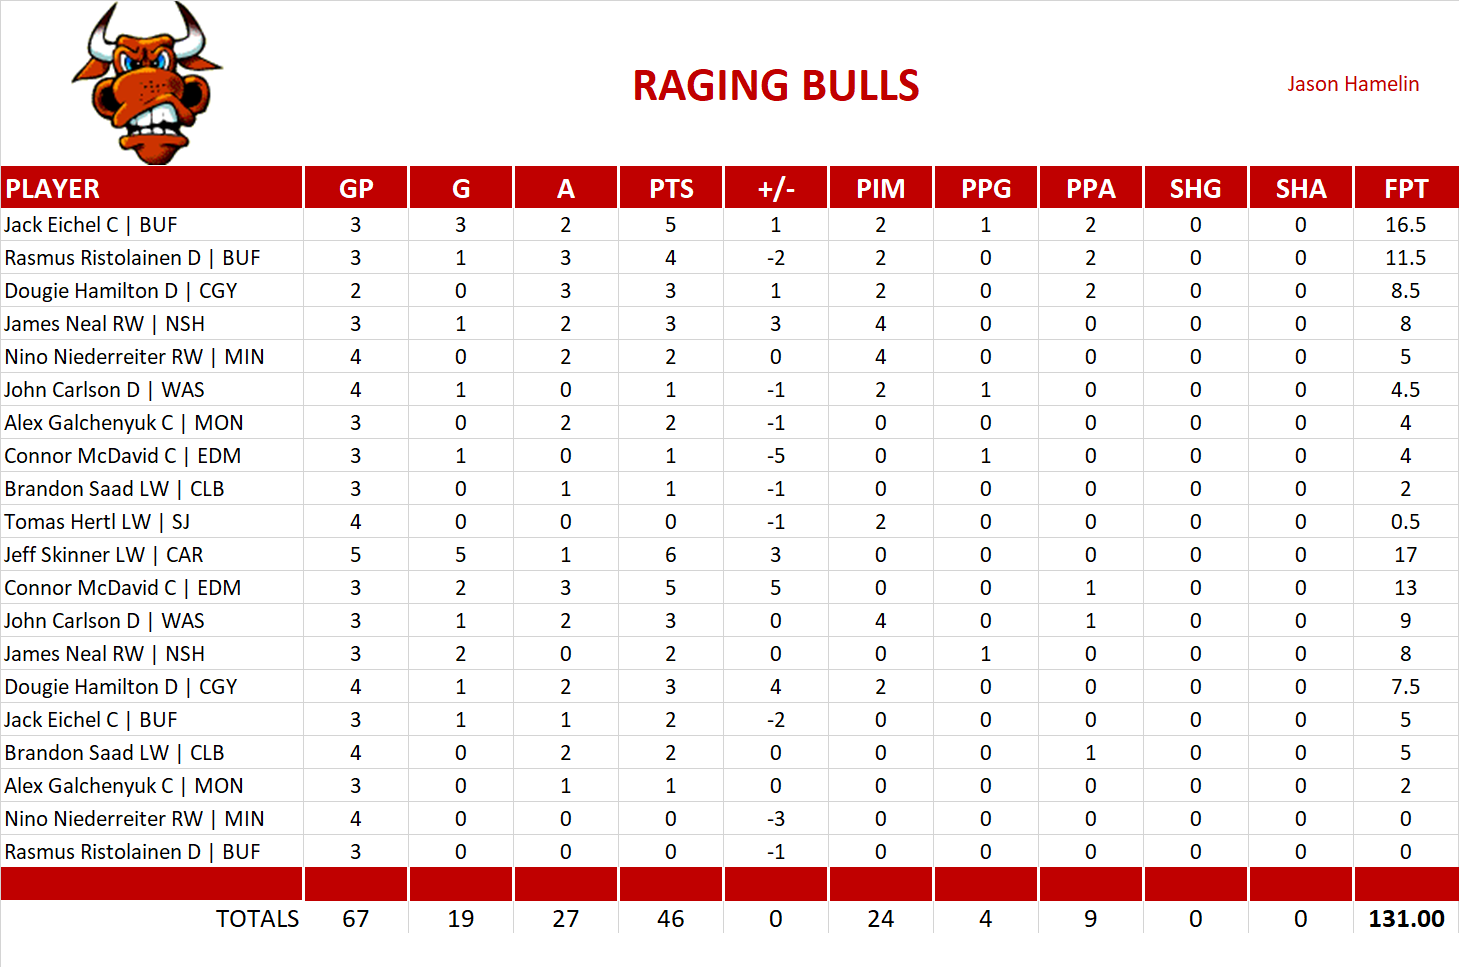Click the FPT column header
The height and width of the screenshot is (967, 1459).
pyautogui.click(x=1405, y=189)
